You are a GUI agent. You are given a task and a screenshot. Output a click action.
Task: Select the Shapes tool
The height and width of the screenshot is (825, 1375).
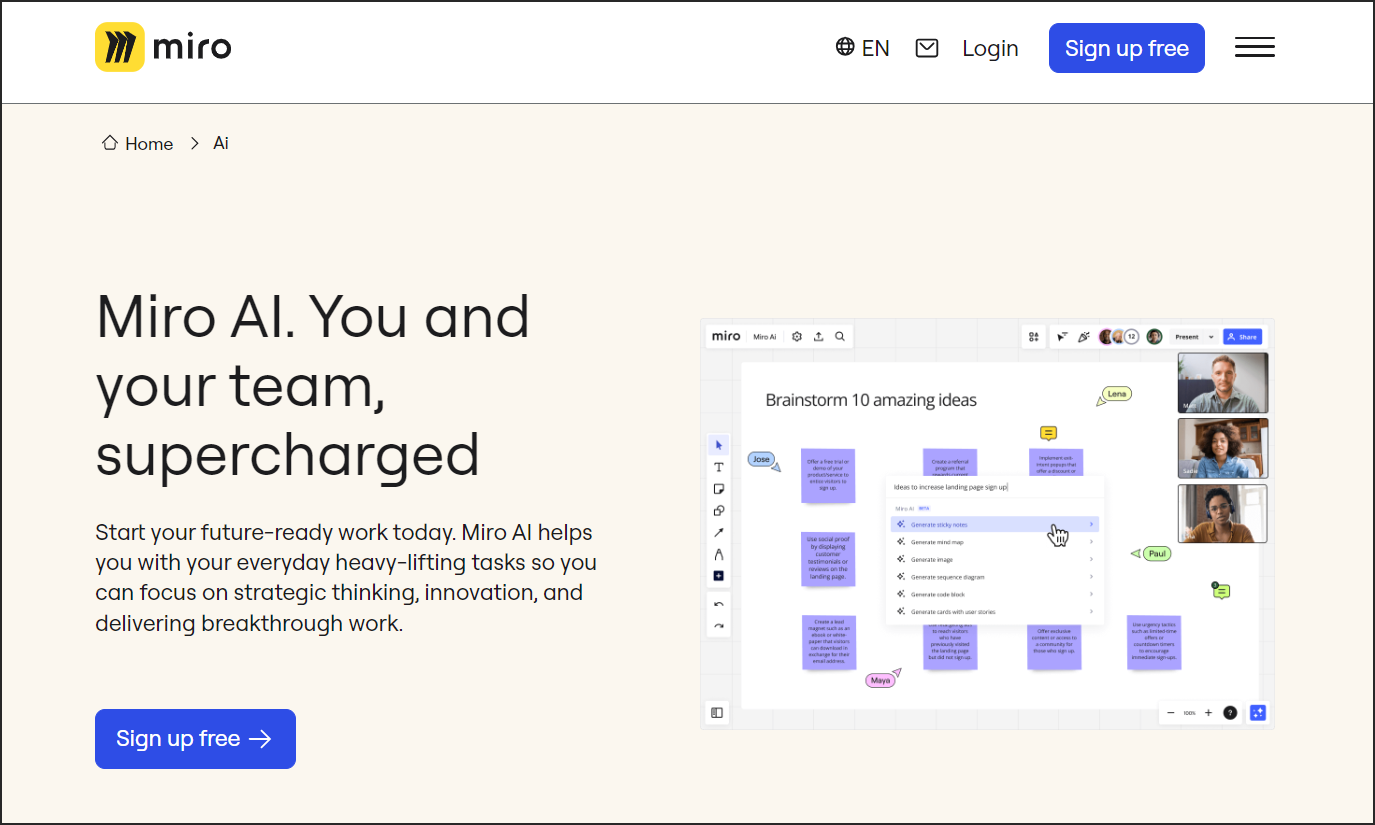tap(718, 511)
